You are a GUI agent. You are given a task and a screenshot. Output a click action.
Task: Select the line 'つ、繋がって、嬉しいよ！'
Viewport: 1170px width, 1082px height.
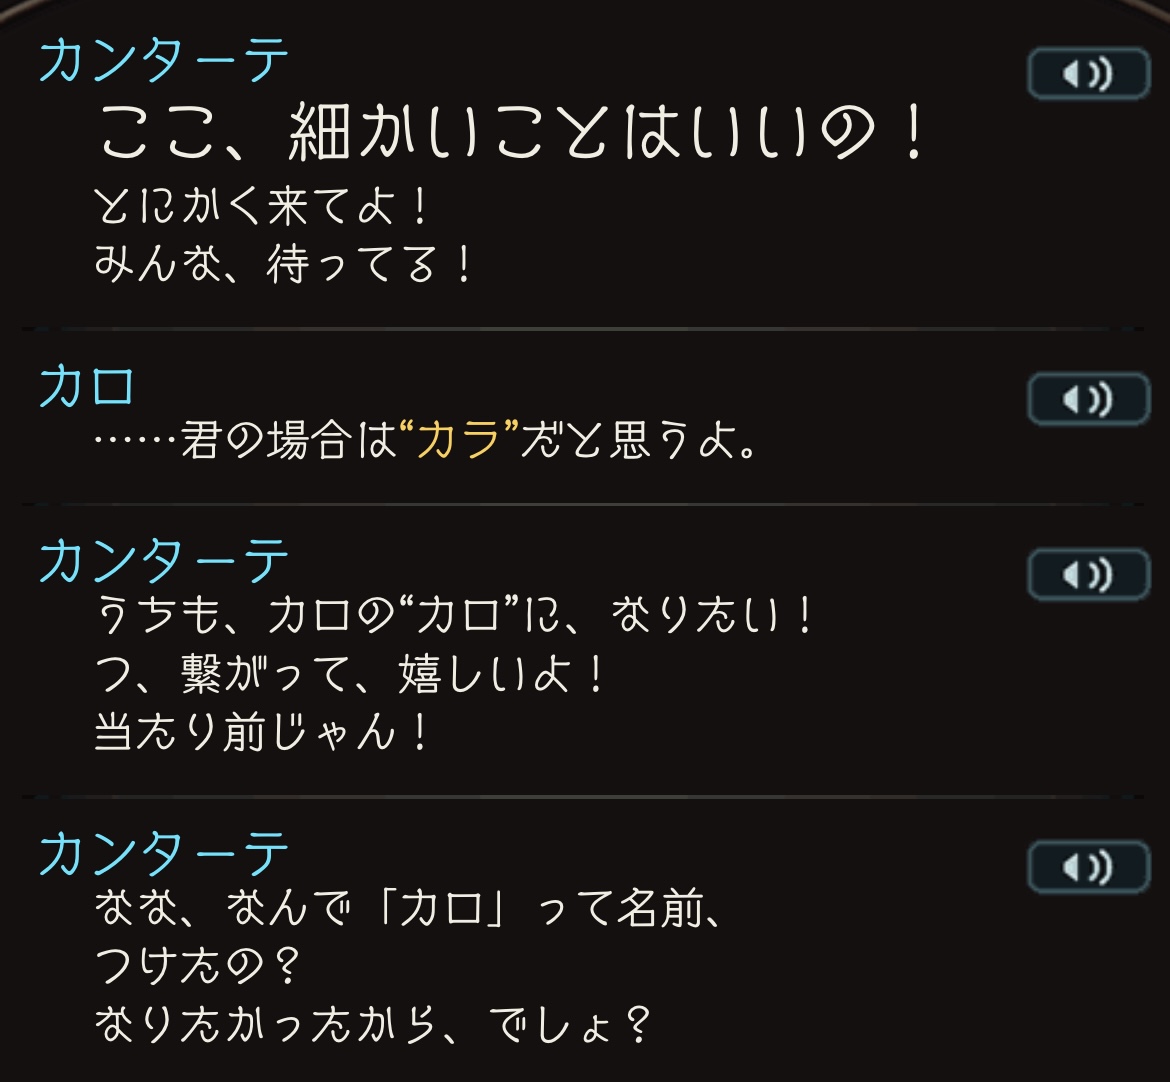click(x=349, y=674)
